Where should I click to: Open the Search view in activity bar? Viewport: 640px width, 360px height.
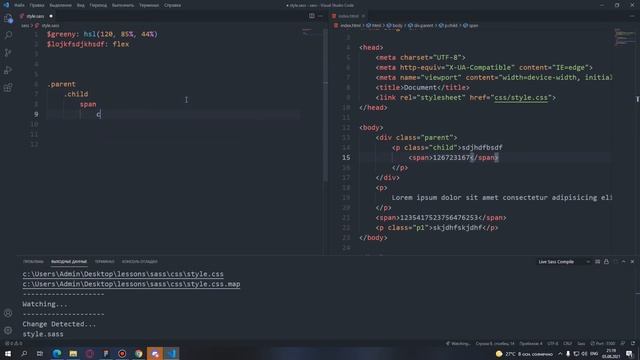pos(8,35)
